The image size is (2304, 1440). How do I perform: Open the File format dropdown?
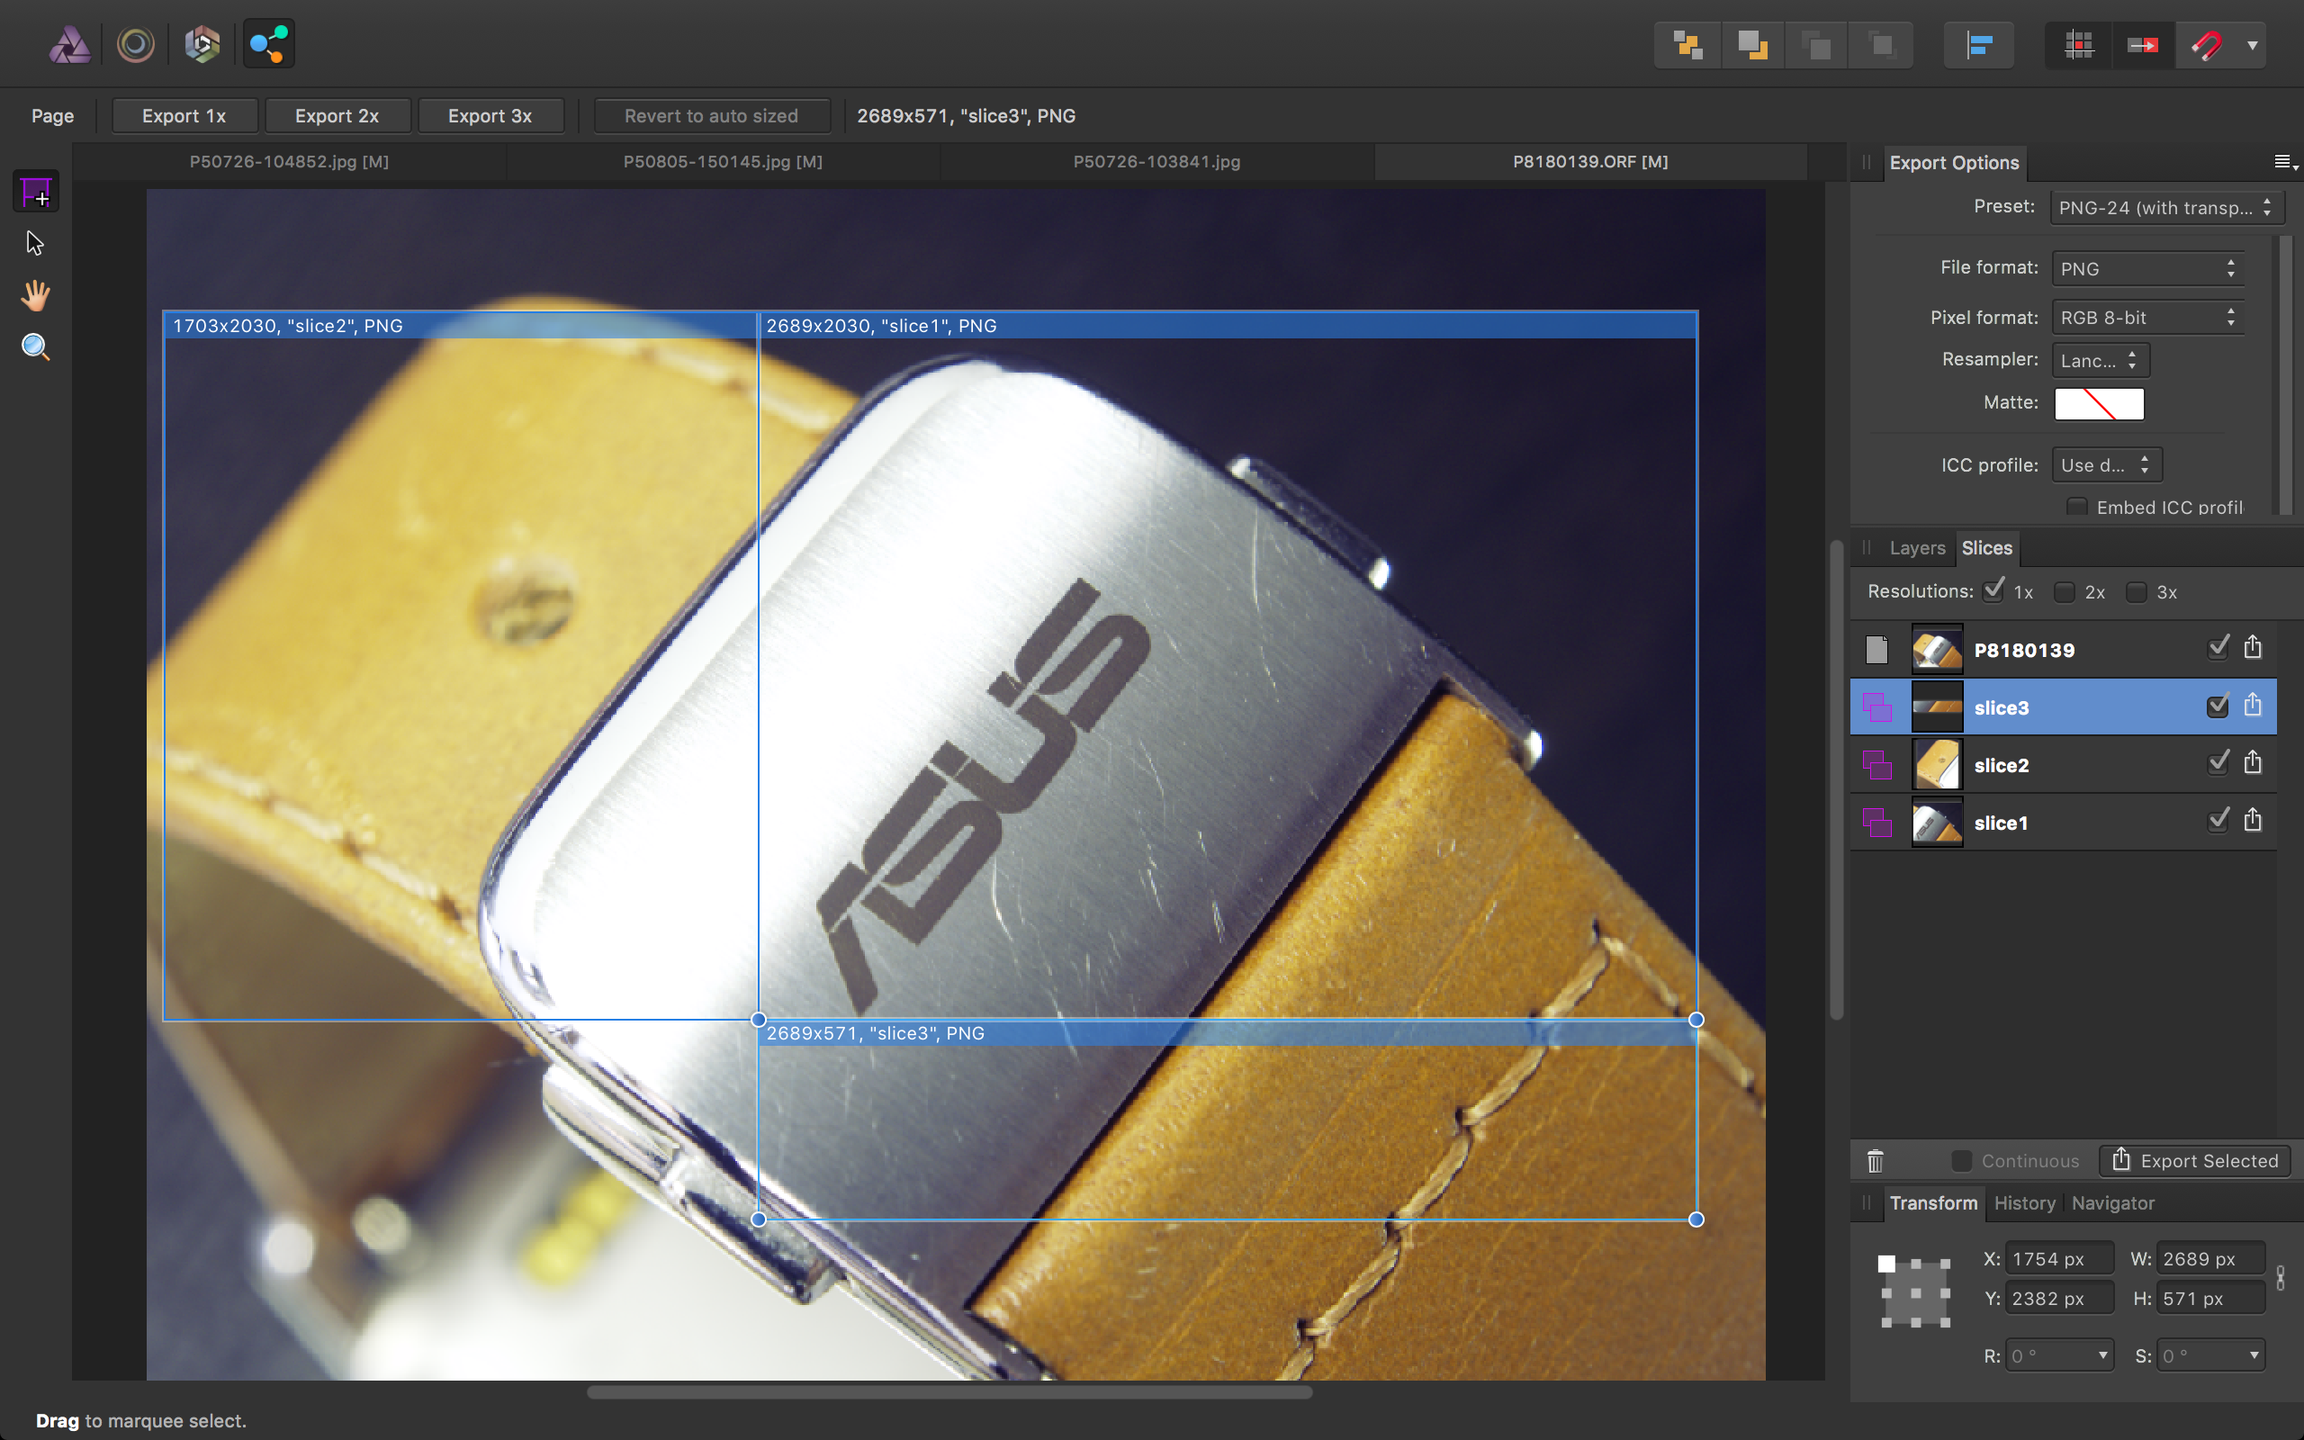[x=2148, y=268]
